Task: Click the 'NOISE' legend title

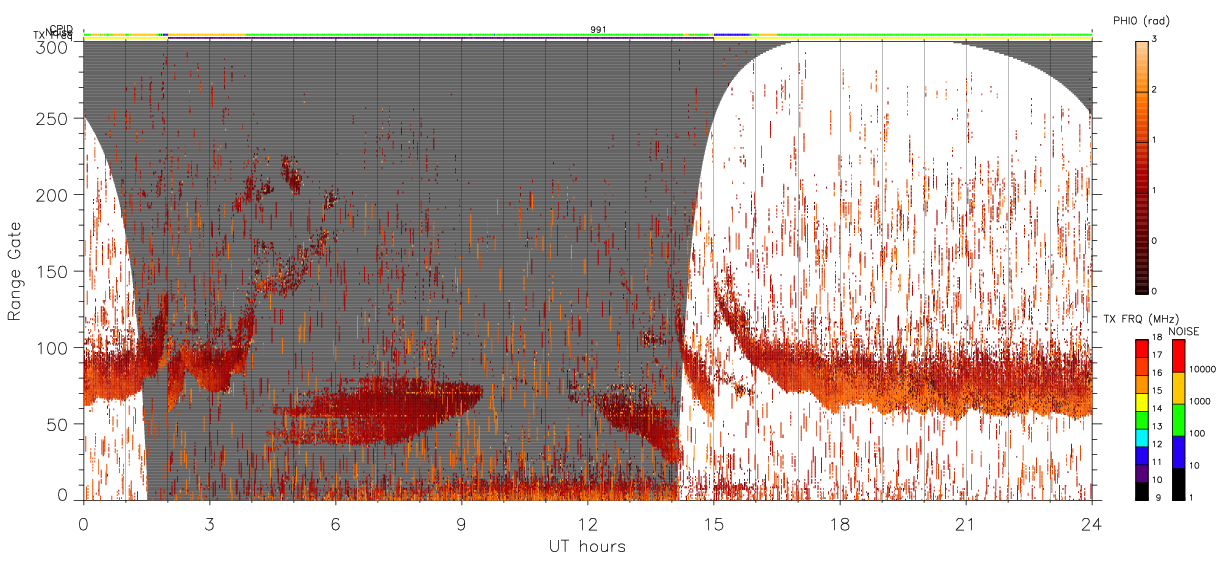Action: (x=1186, y=331)
